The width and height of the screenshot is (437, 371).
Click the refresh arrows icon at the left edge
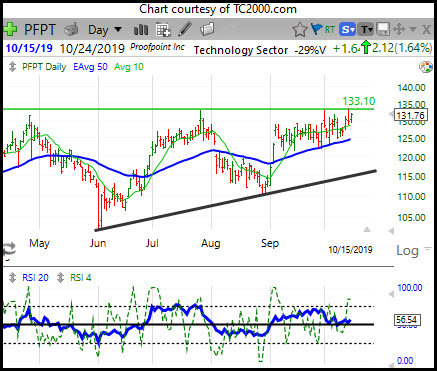[x=9, y=249]
